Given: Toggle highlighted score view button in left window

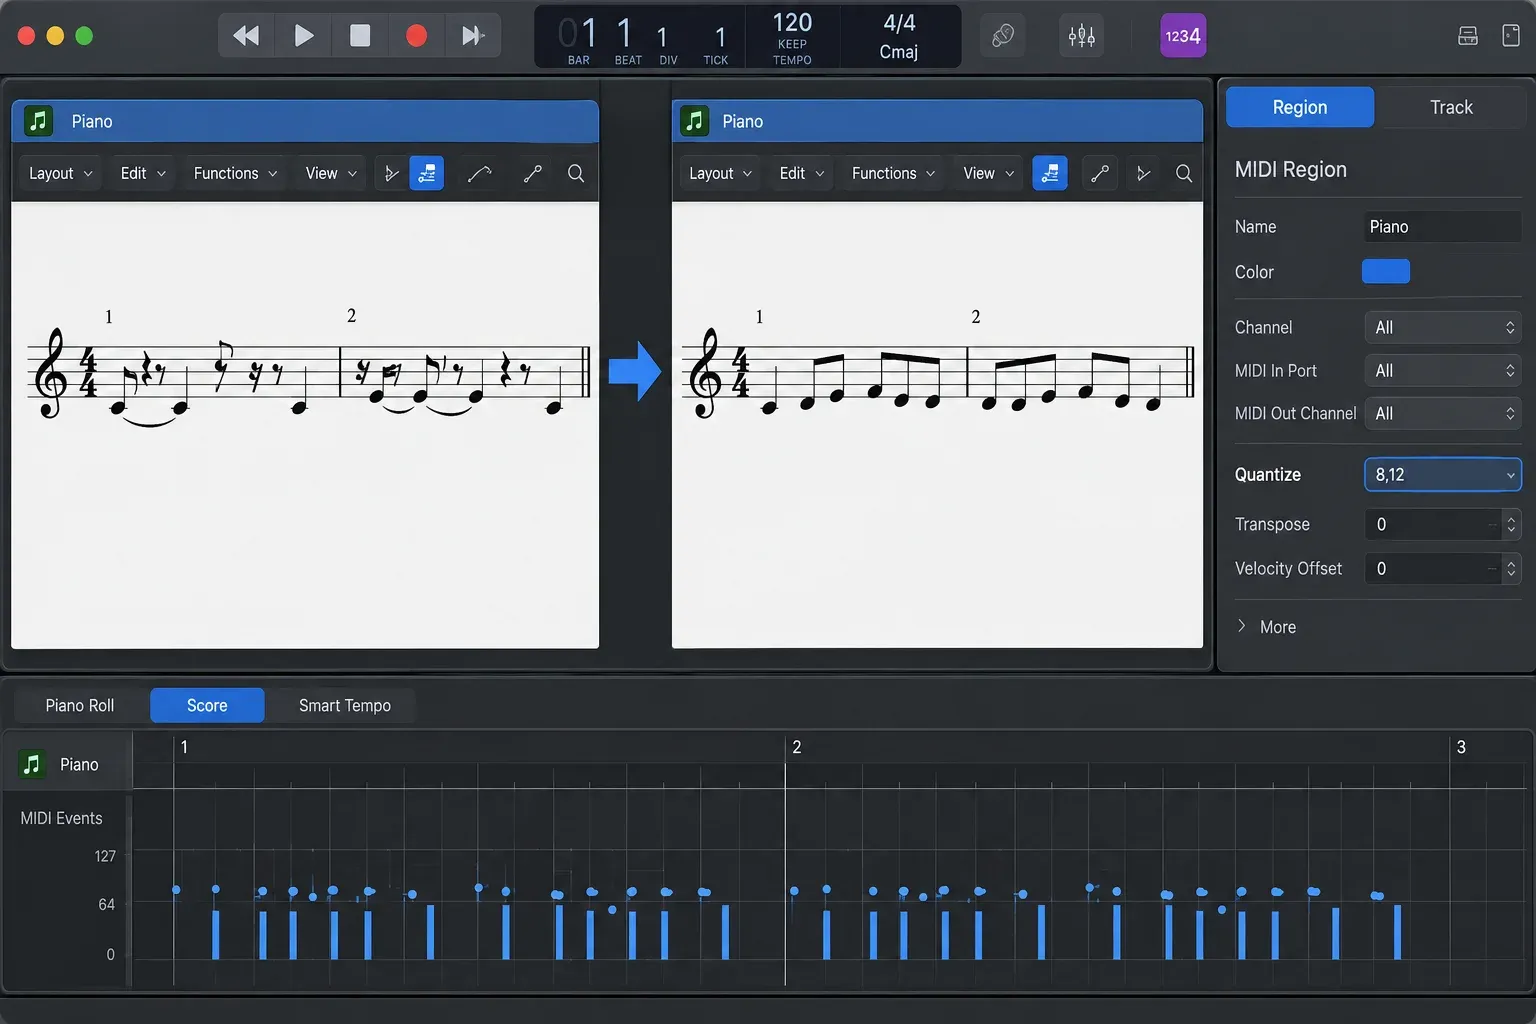Looking at the screenshot, I should click(427, 173).
